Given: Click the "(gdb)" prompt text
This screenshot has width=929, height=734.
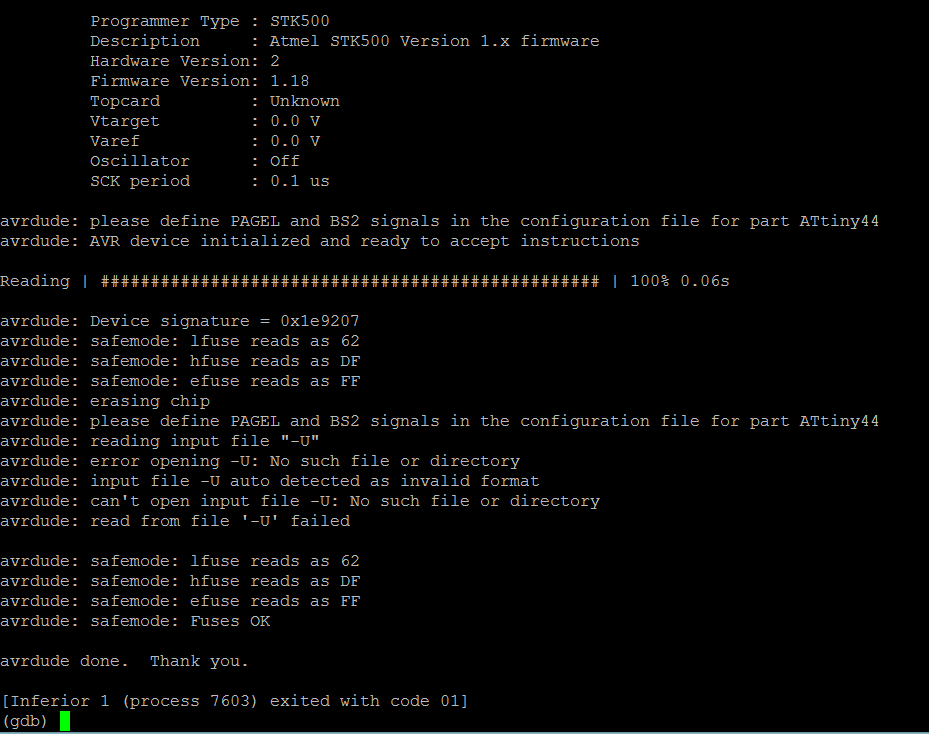Looking at the screenshot, I should 25,722.
